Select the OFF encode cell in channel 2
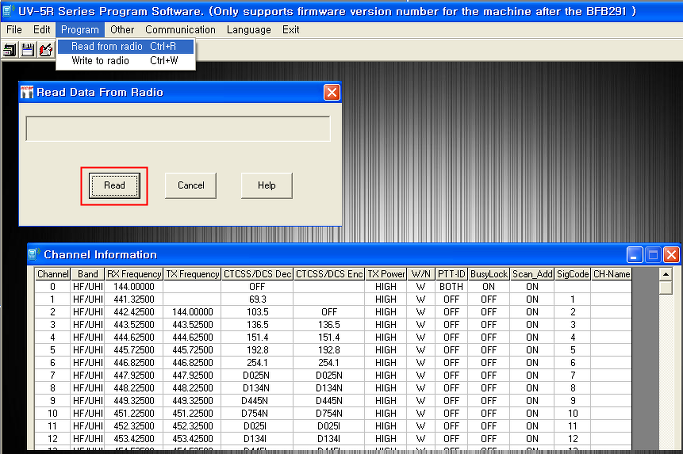683x454 pixels. [329, 312]
